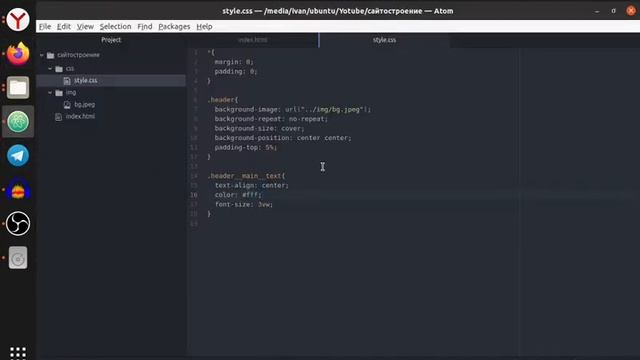Click the сайтостроение project folder icon
640x360 pixels.
51,55
